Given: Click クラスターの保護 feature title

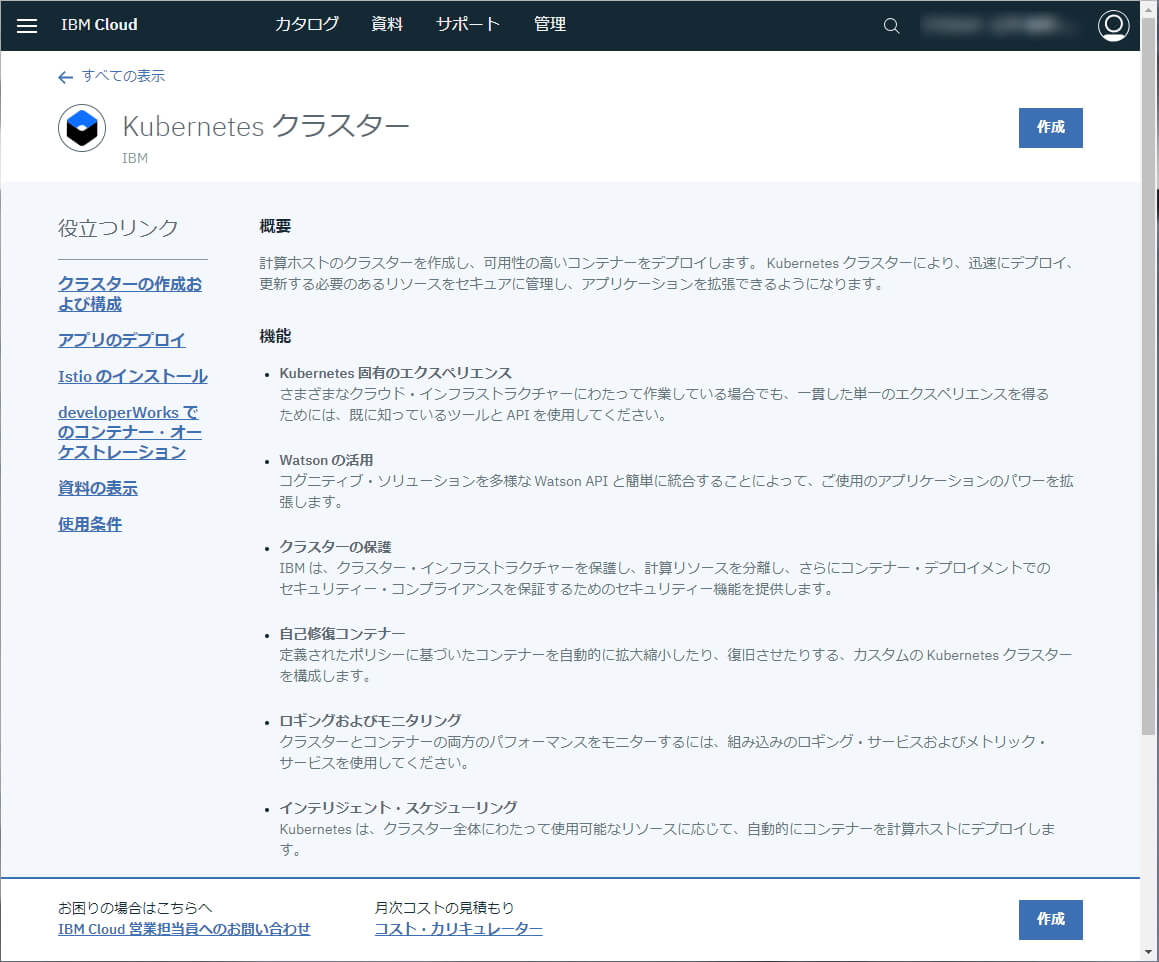Looking at the screenshot, I should coord(335,547).
